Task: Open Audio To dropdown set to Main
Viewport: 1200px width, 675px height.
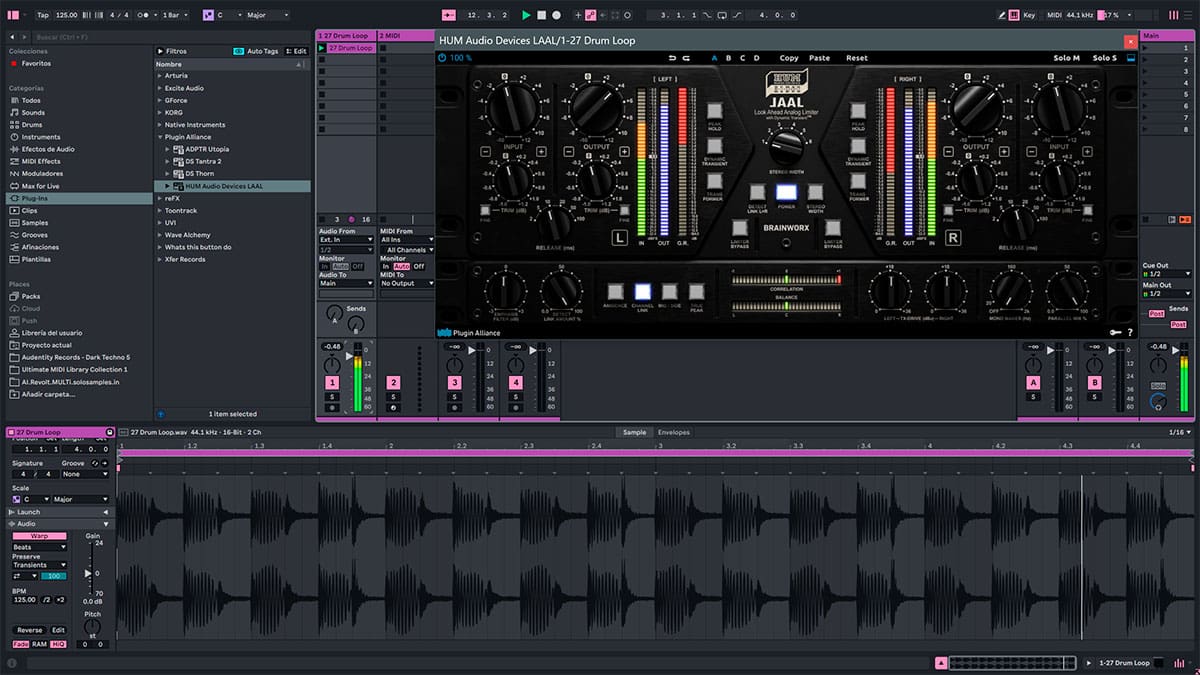Action: (346, 283)
